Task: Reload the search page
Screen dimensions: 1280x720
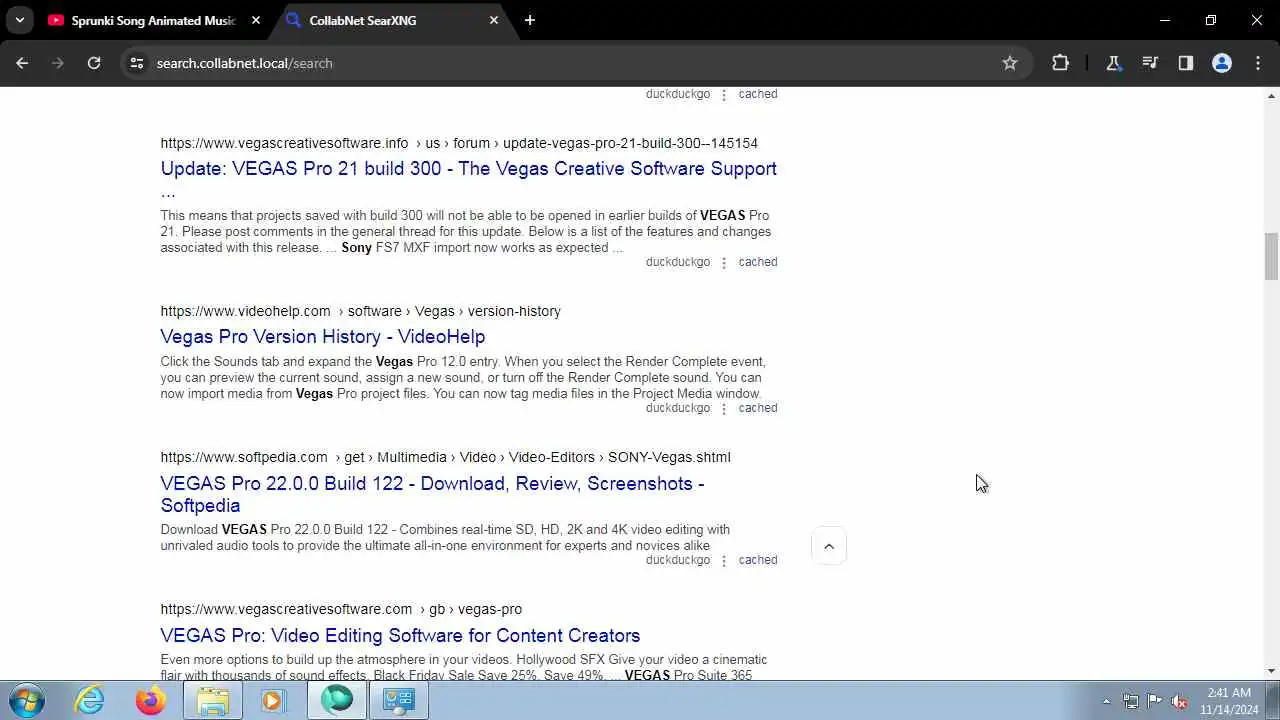Action: [x=94, y=63]
